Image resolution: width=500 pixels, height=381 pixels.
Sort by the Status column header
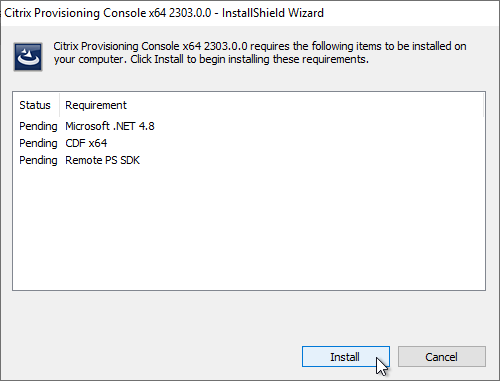point(36,105)
